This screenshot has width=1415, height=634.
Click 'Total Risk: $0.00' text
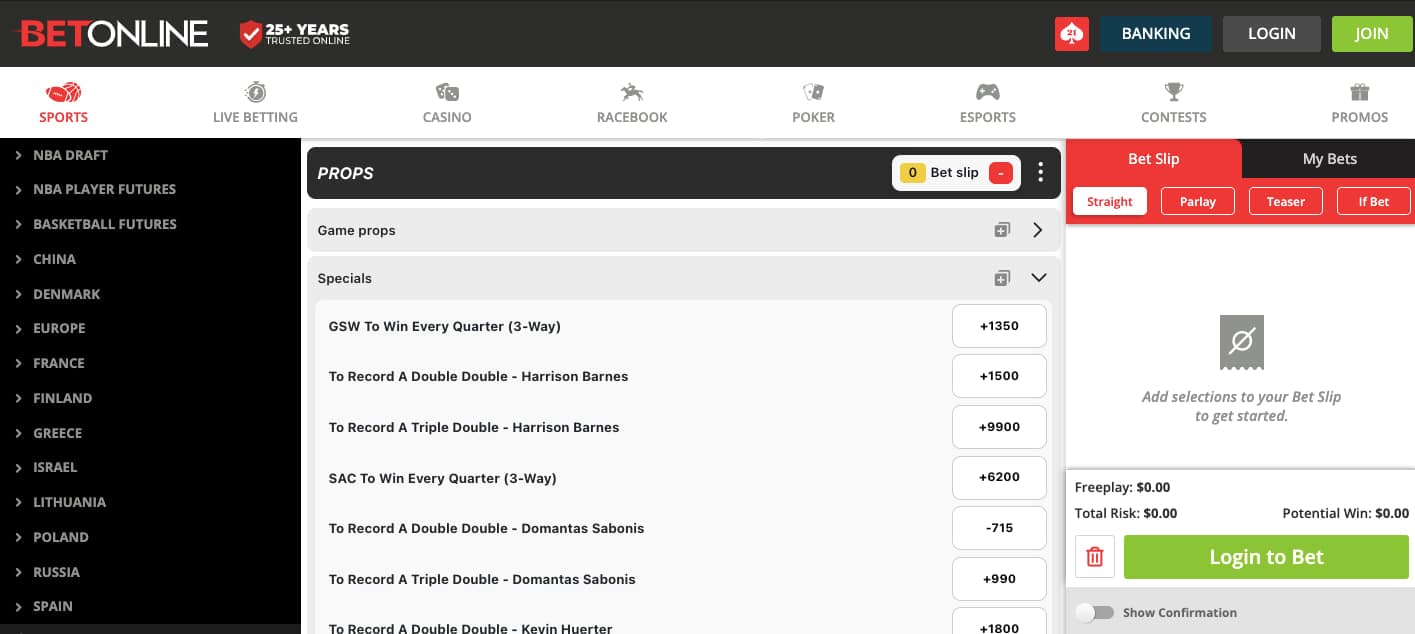tap(1125, 513)
